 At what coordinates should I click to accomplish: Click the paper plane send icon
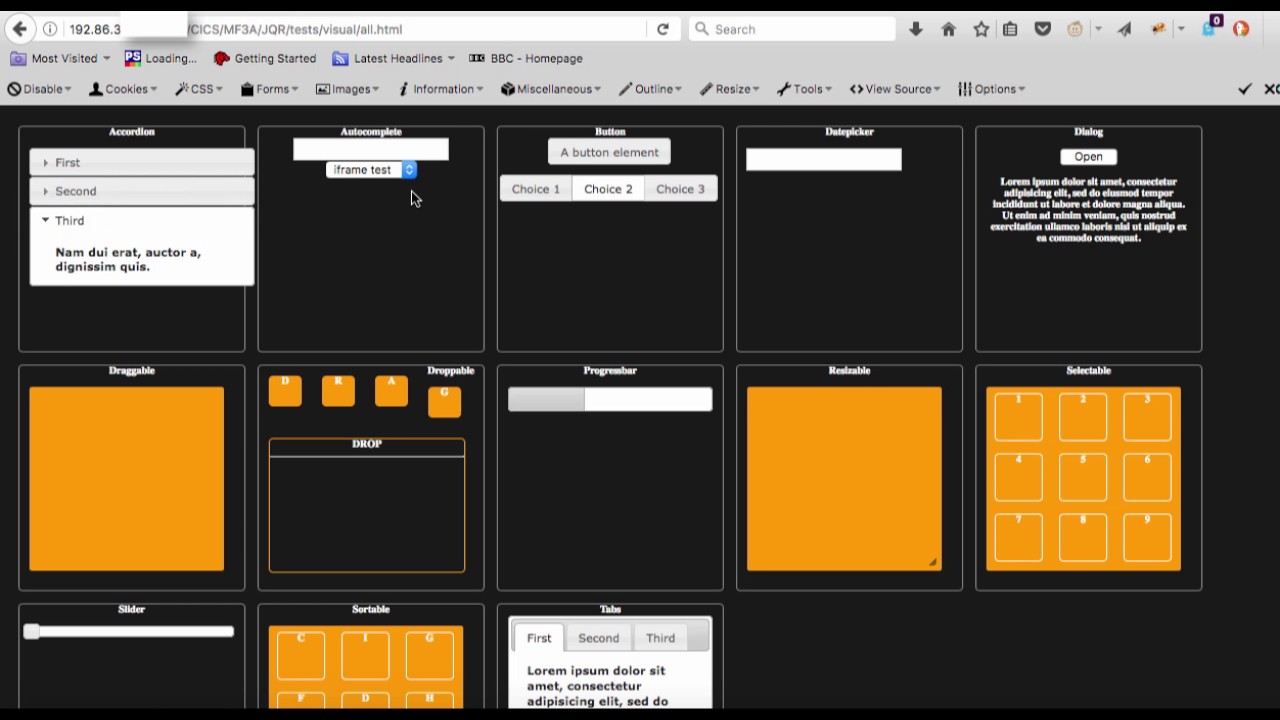click(1124, 29)
